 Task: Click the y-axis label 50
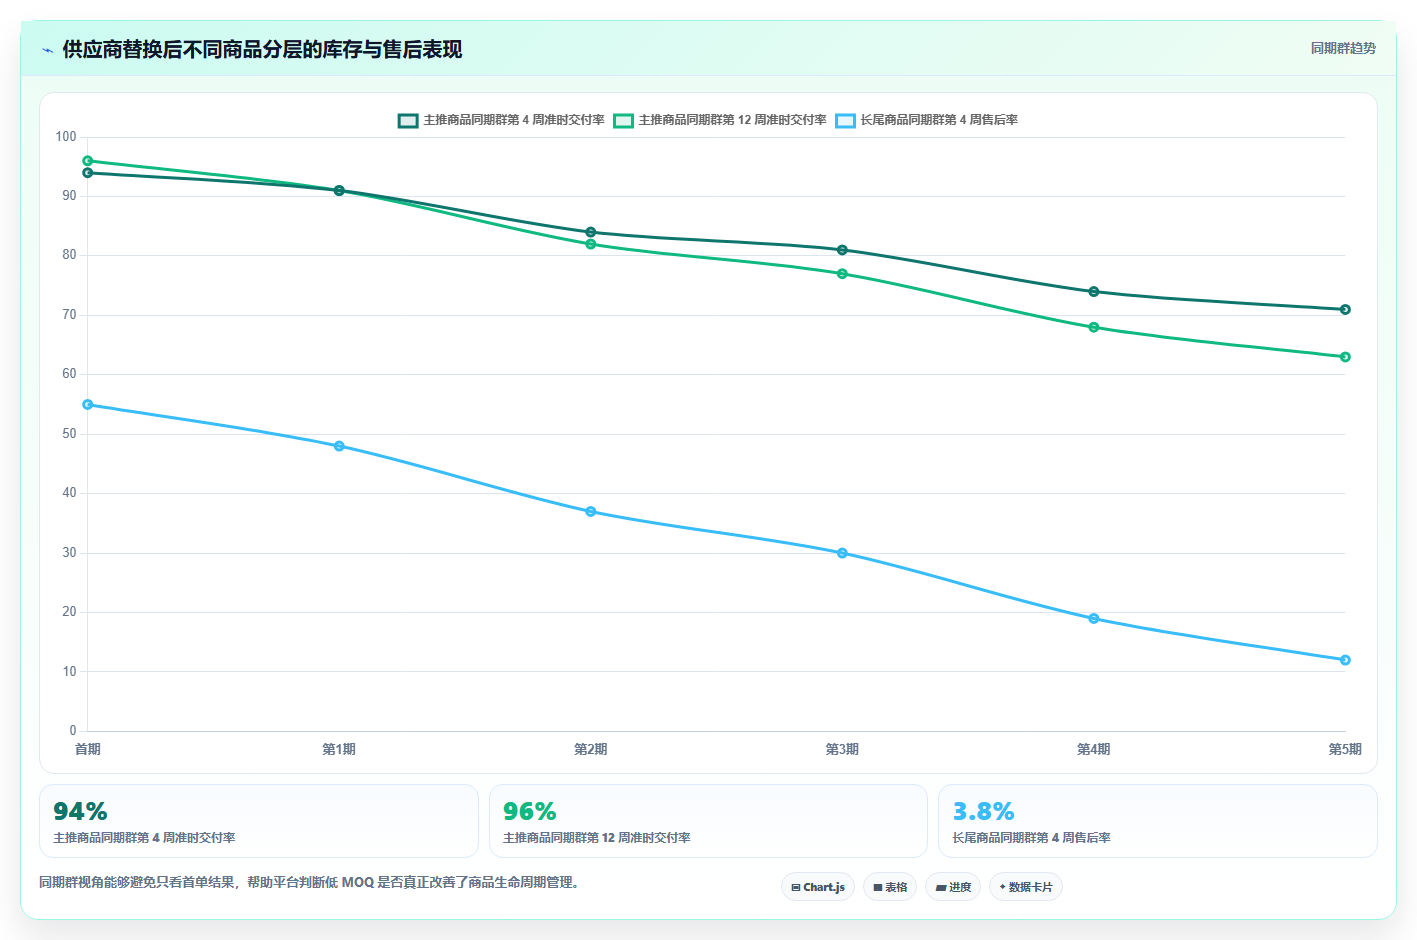pos(69,434)
